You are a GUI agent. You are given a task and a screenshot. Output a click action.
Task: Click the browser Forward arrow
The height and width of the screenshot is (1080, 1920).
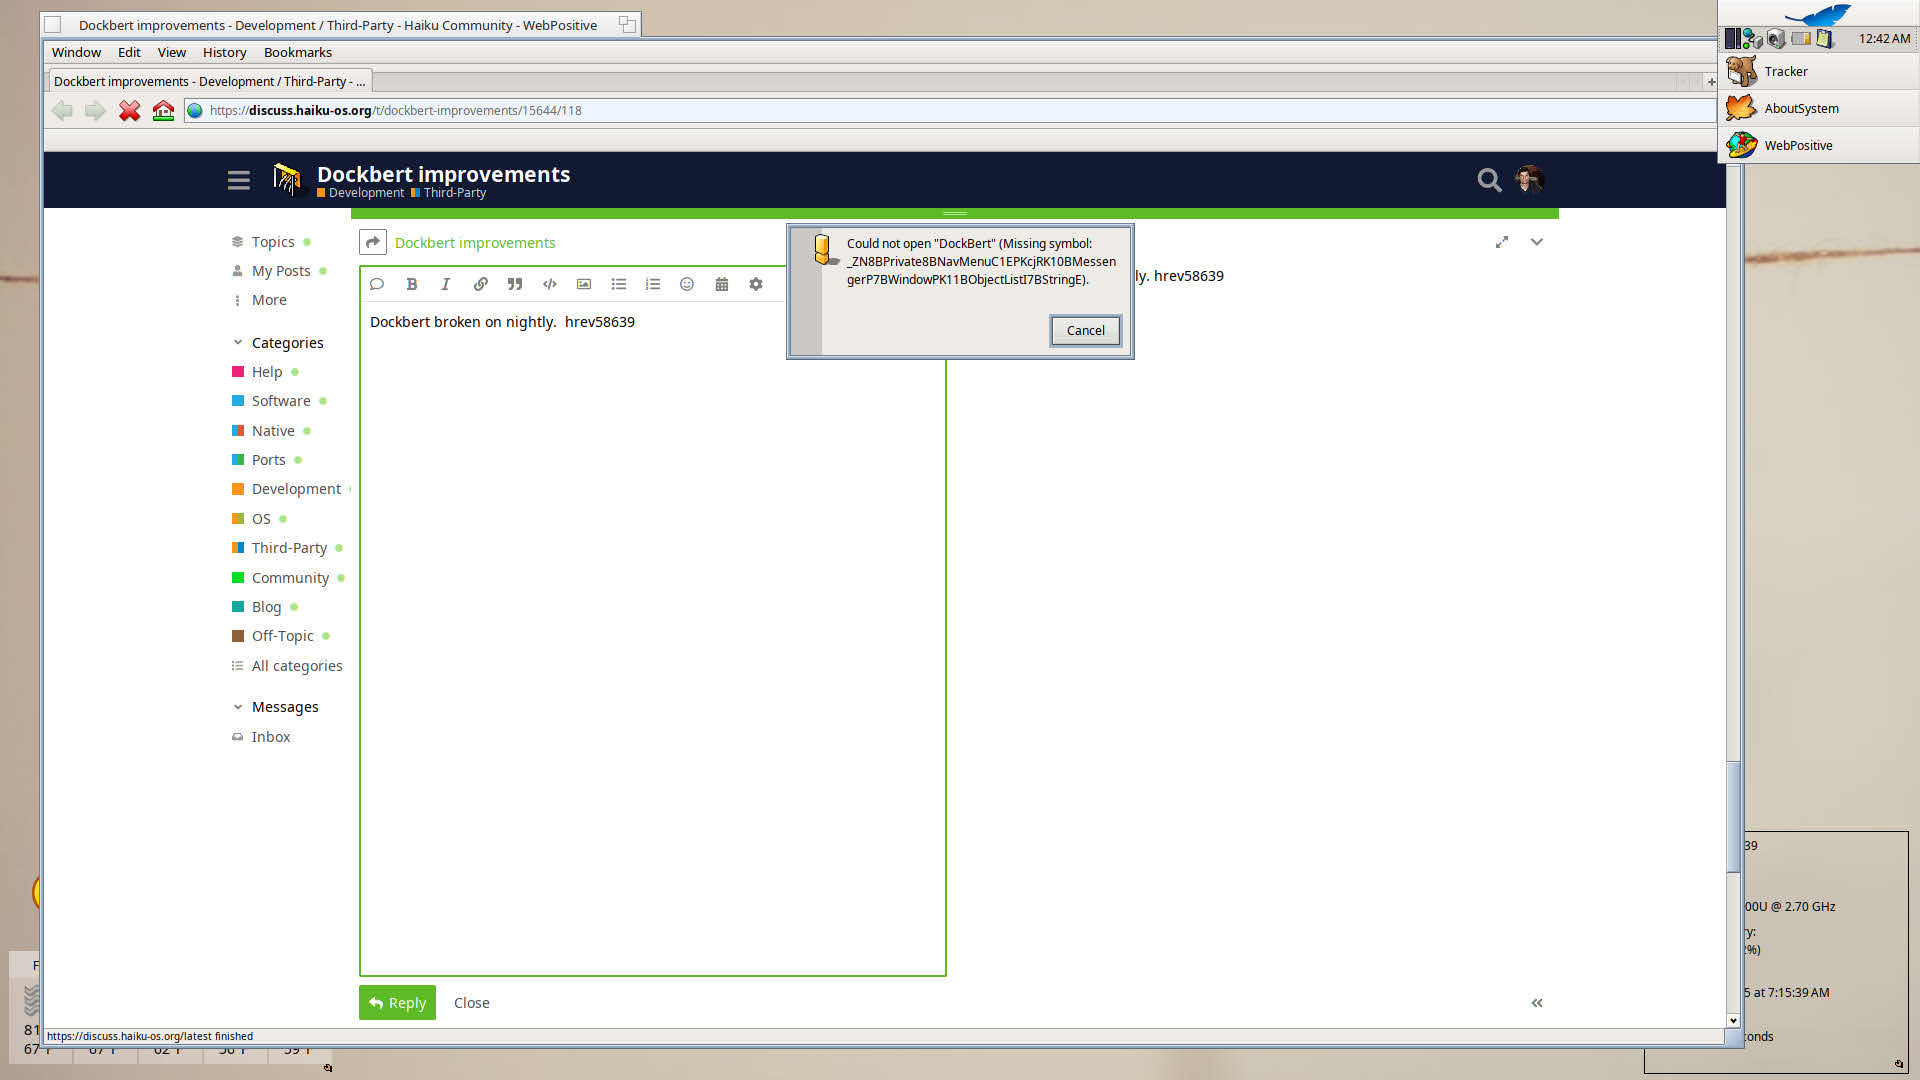point(95,111)
